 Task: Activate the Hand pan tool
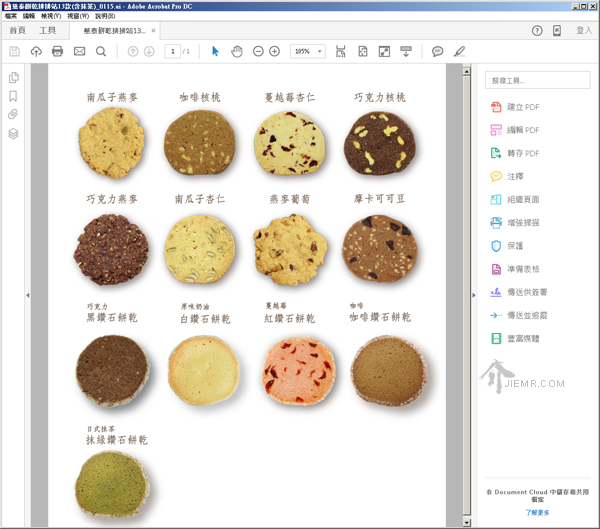(237, 51)
